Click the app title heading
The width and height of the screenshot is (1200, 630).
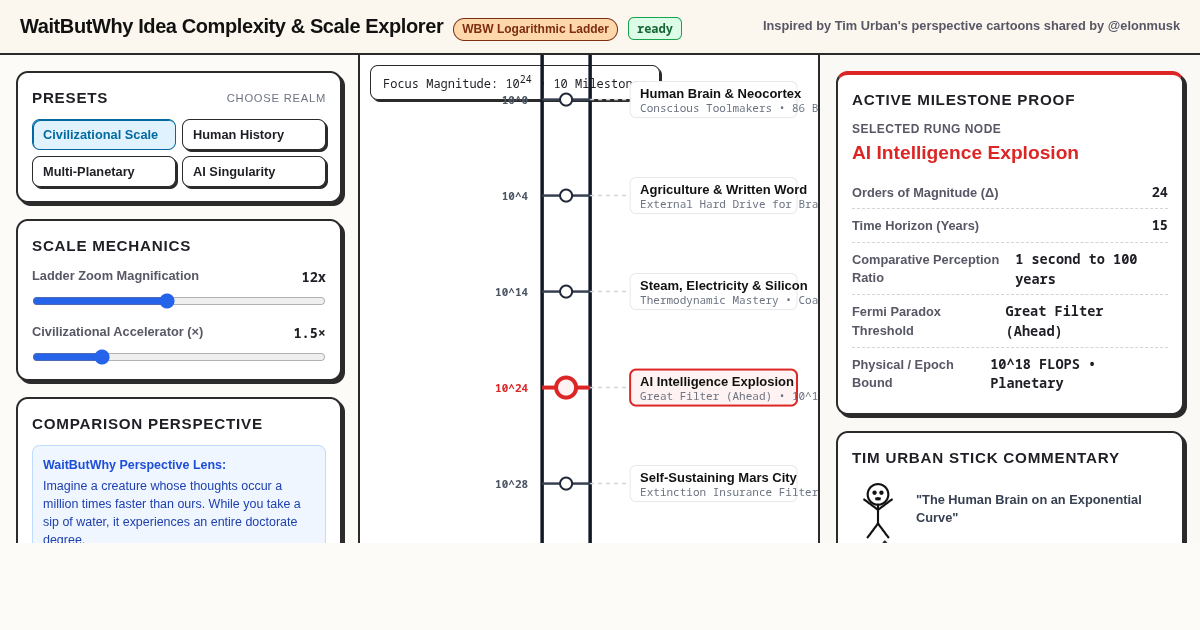[x=231, y=27]
